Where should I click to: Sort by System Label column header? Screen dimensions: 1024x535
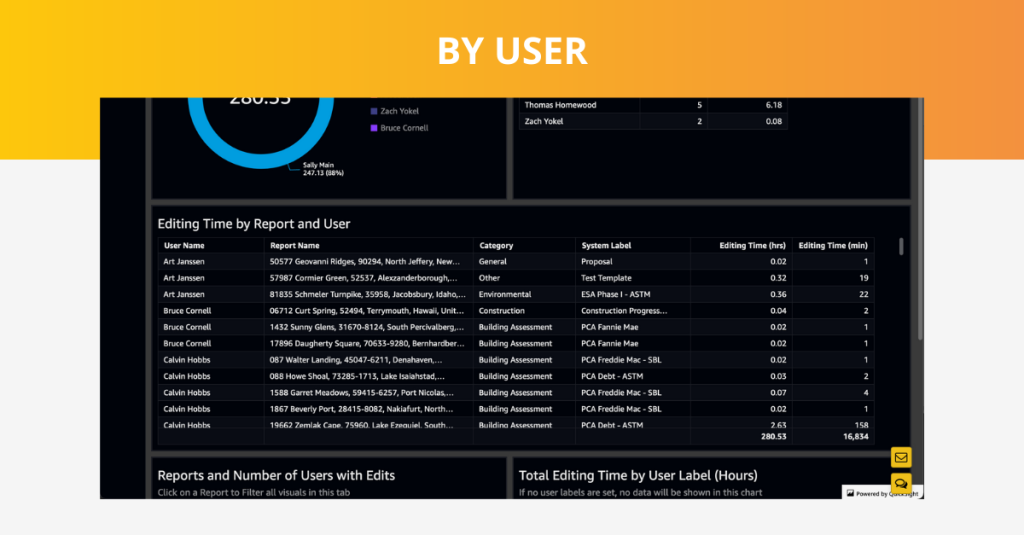[606, 246]
